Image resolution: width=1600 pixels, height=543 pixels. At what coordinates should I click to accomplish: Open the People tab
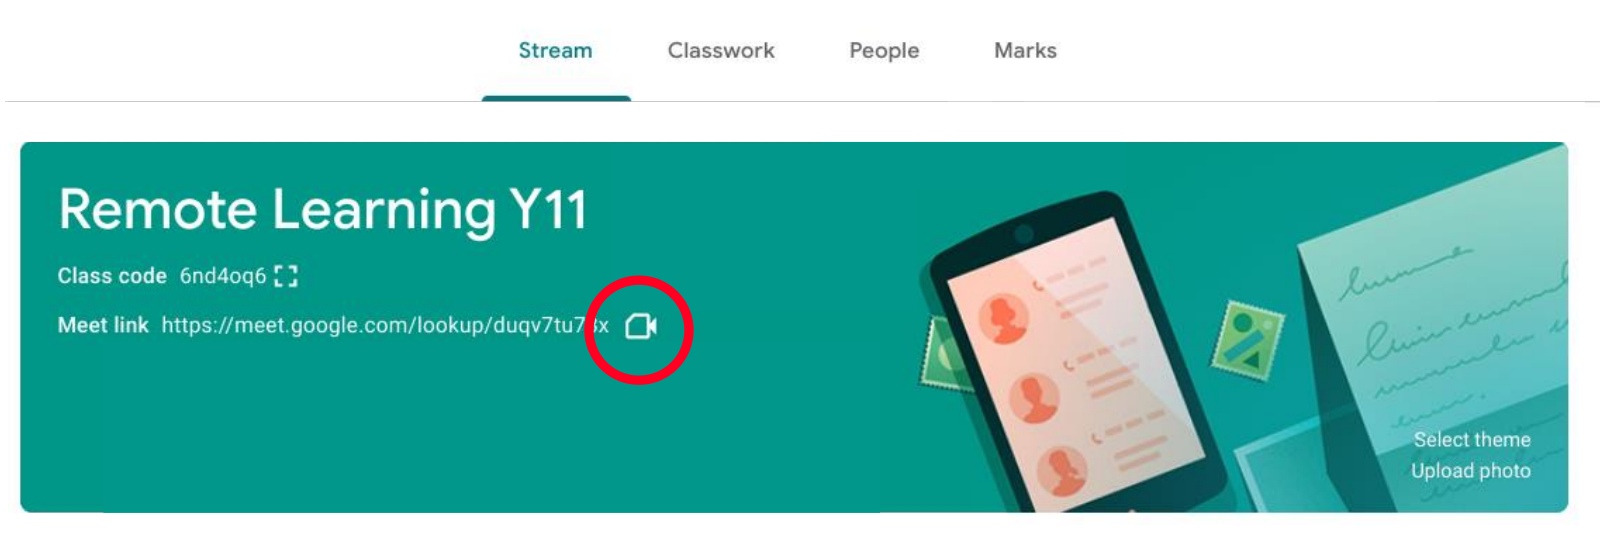[x=884, y=50]
